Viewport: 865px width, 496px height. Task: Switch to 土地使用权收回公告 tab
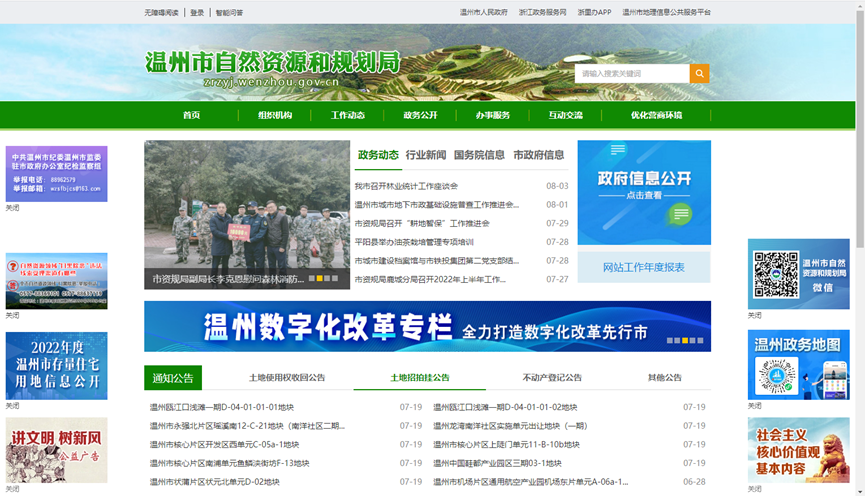tap(287, 378)
